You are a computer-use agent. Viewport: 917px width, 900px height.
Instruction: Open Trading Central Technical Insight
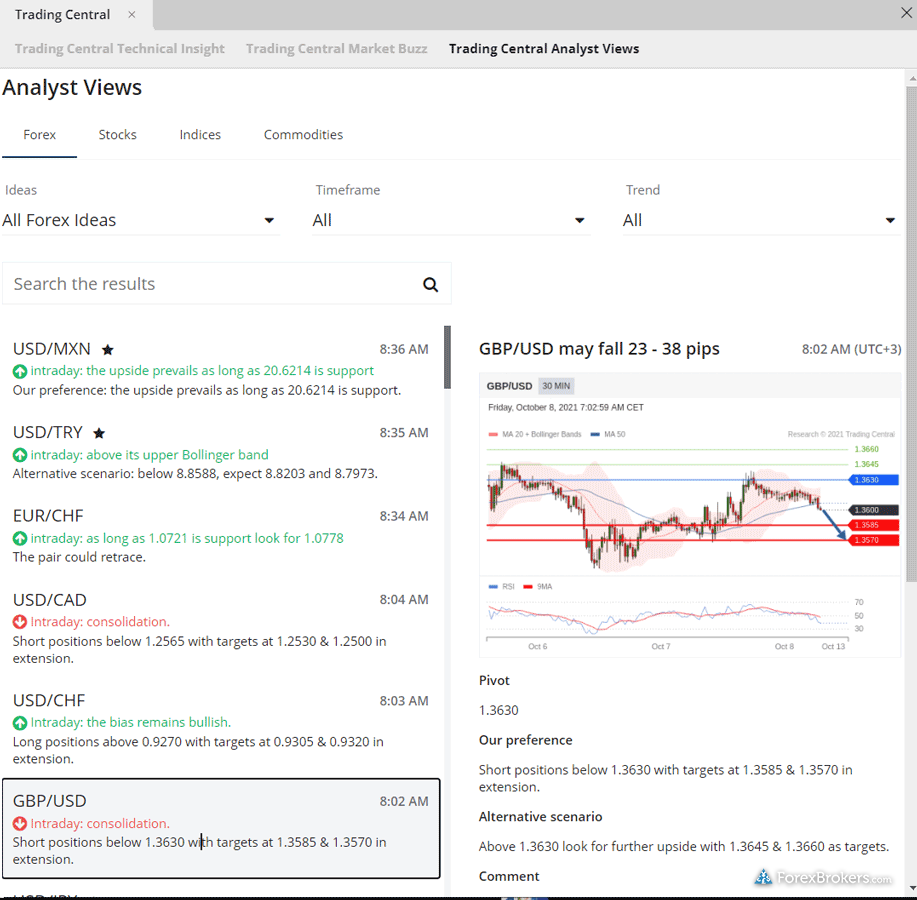click(120, 48)
